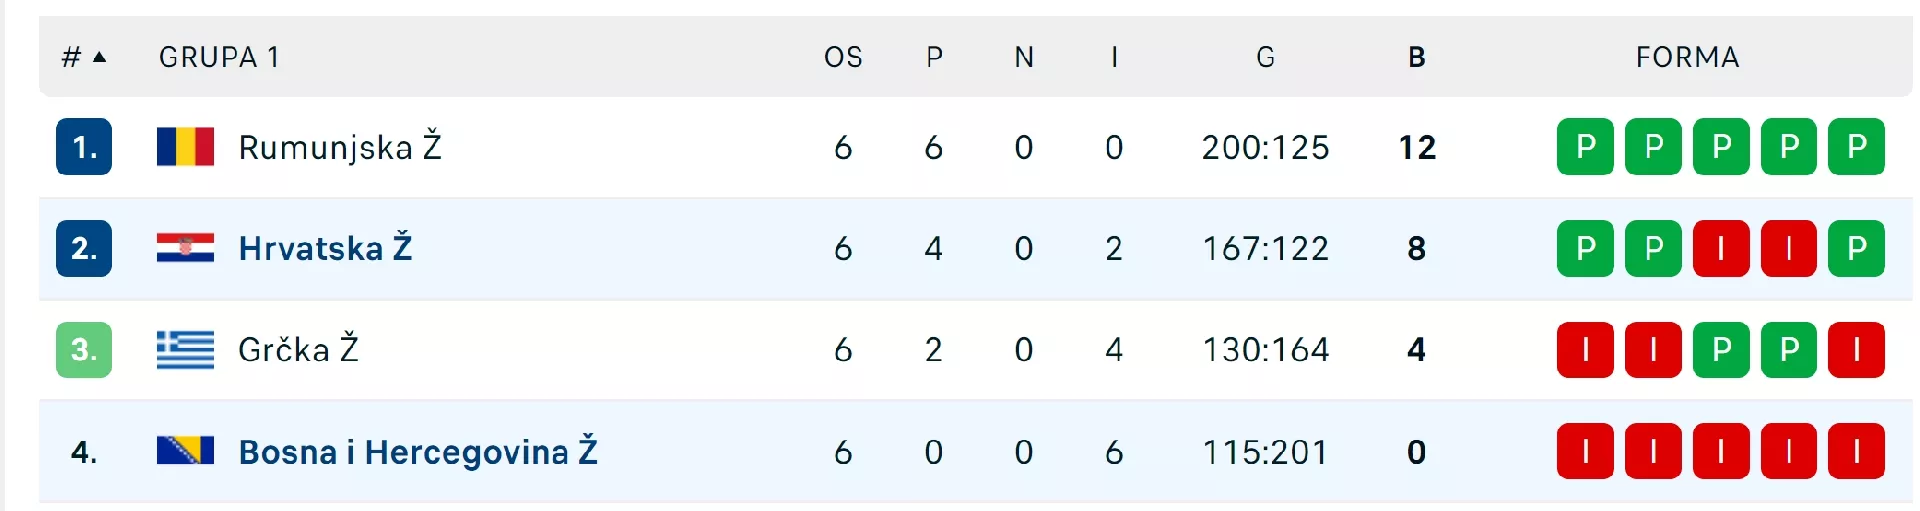The image size is (1920, 511).
Task: Sort standings by B points header
Action: pyautogui.click(x=1416, y=57)
